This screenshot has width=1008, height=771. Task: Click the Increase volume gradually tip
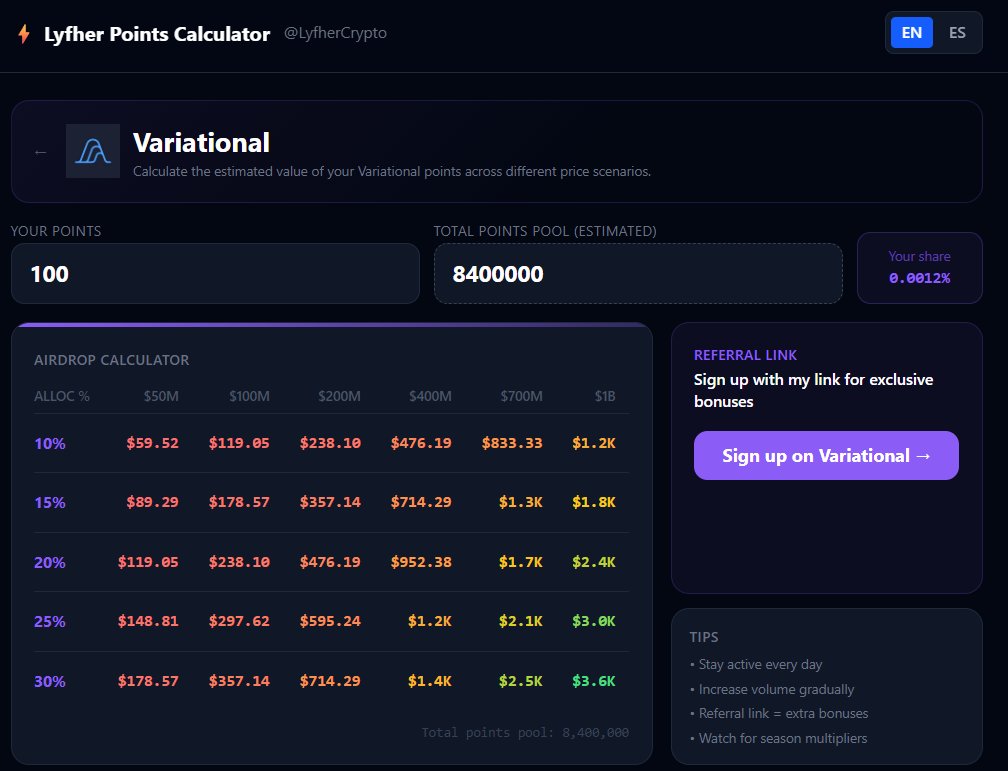(777, 689)
